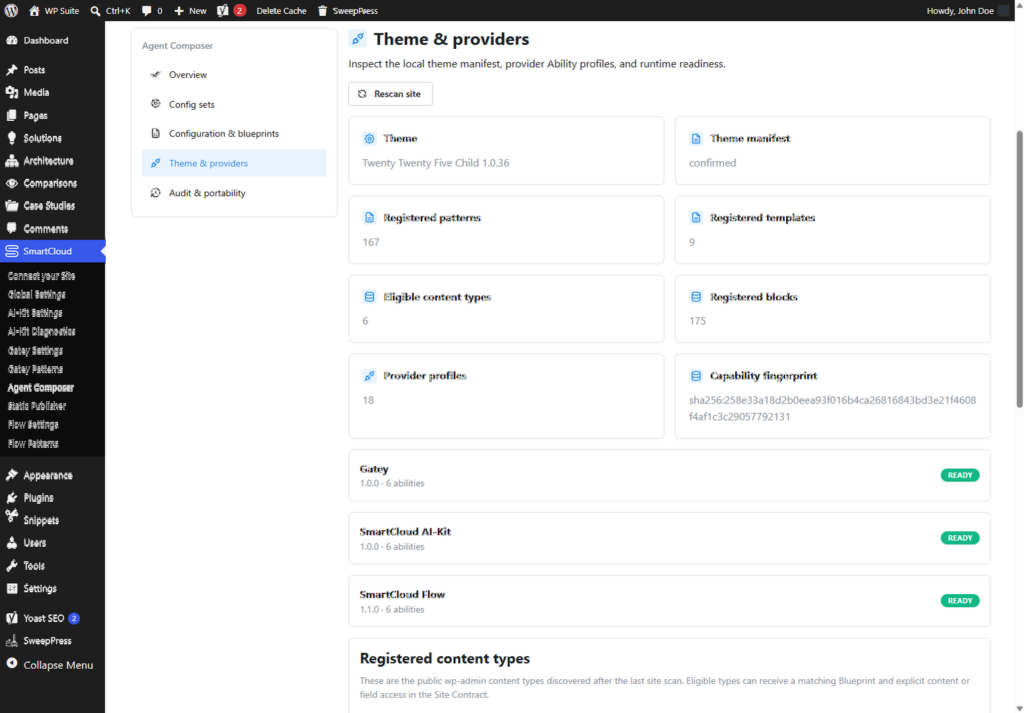This screenshot has width=1024, height=713.
Task: Open Settings menu item
Action: [52, 588]
